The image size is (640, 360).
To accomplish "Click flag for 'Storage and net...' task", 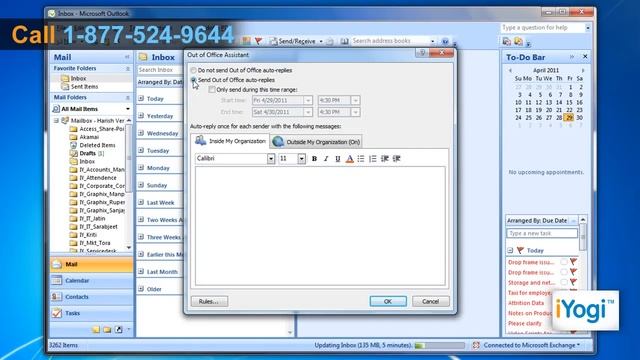I will (573, 282).
